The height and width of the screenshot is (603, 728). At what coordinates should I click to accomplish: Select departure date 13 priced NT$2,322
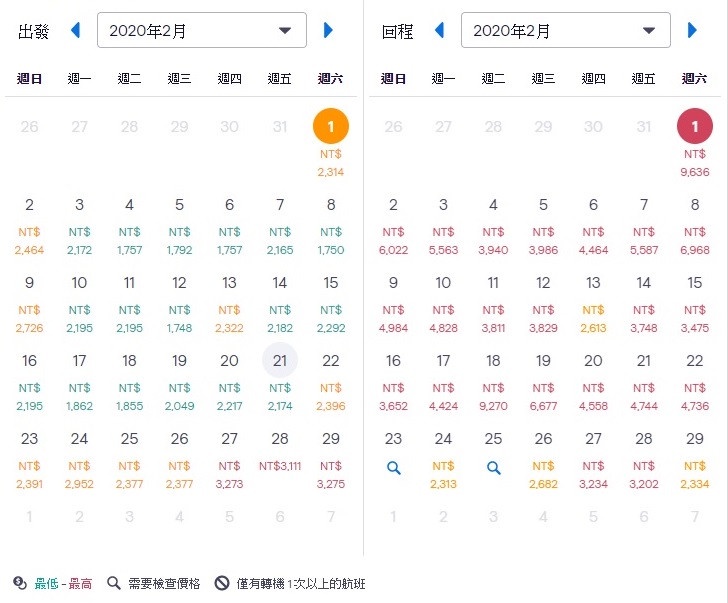point(229,305)
